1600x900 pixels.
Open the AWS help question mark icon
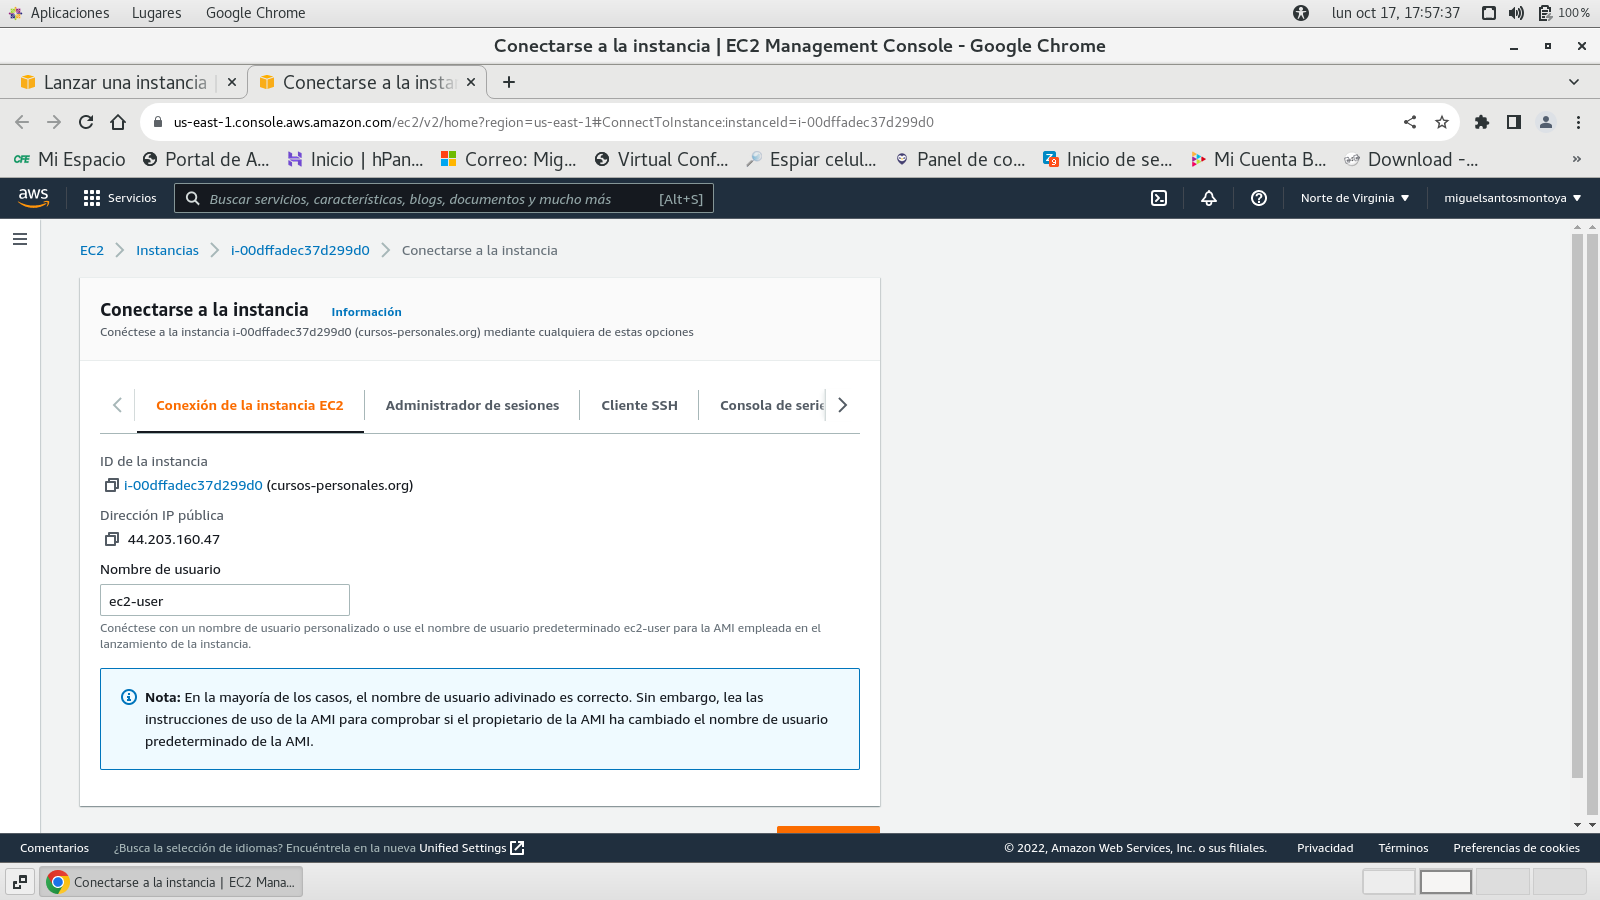point(1259,198)
